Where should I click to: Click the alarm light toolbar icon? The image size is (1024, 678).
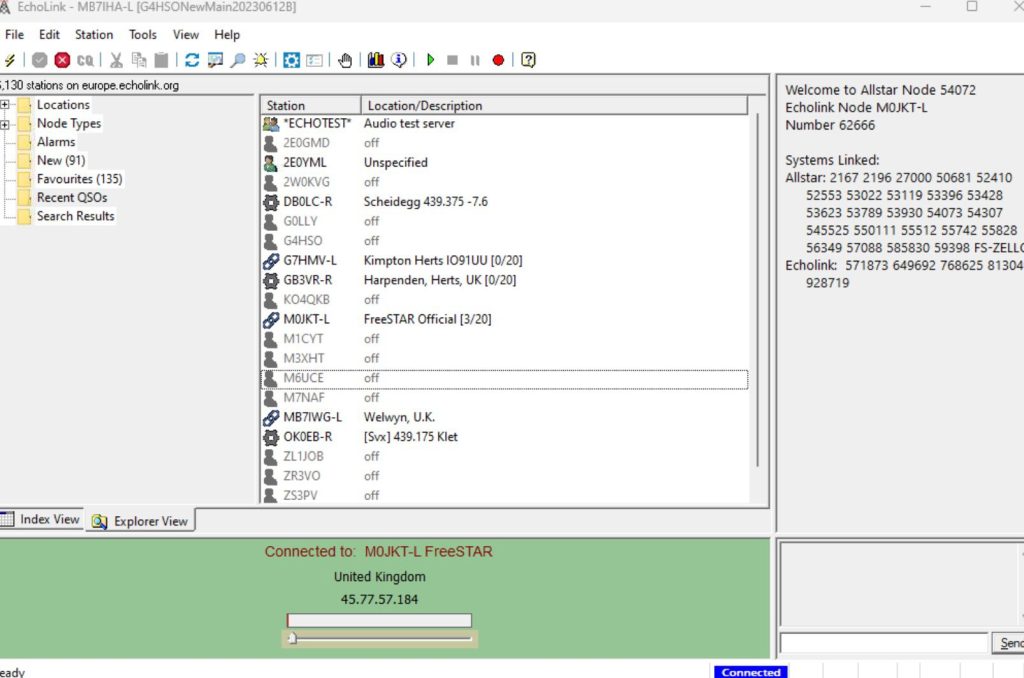point(261,60)
